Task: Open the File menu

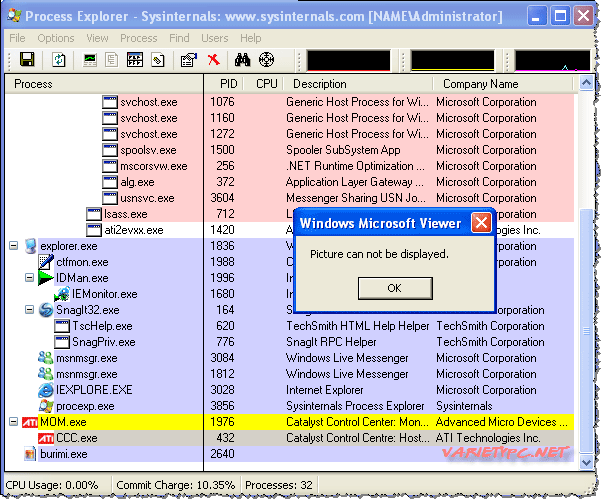Action: [x=17, y=38]
